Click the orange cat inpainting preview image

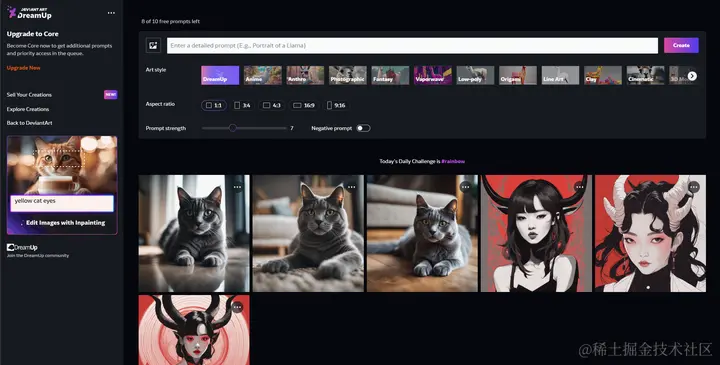tap(62, 165)
